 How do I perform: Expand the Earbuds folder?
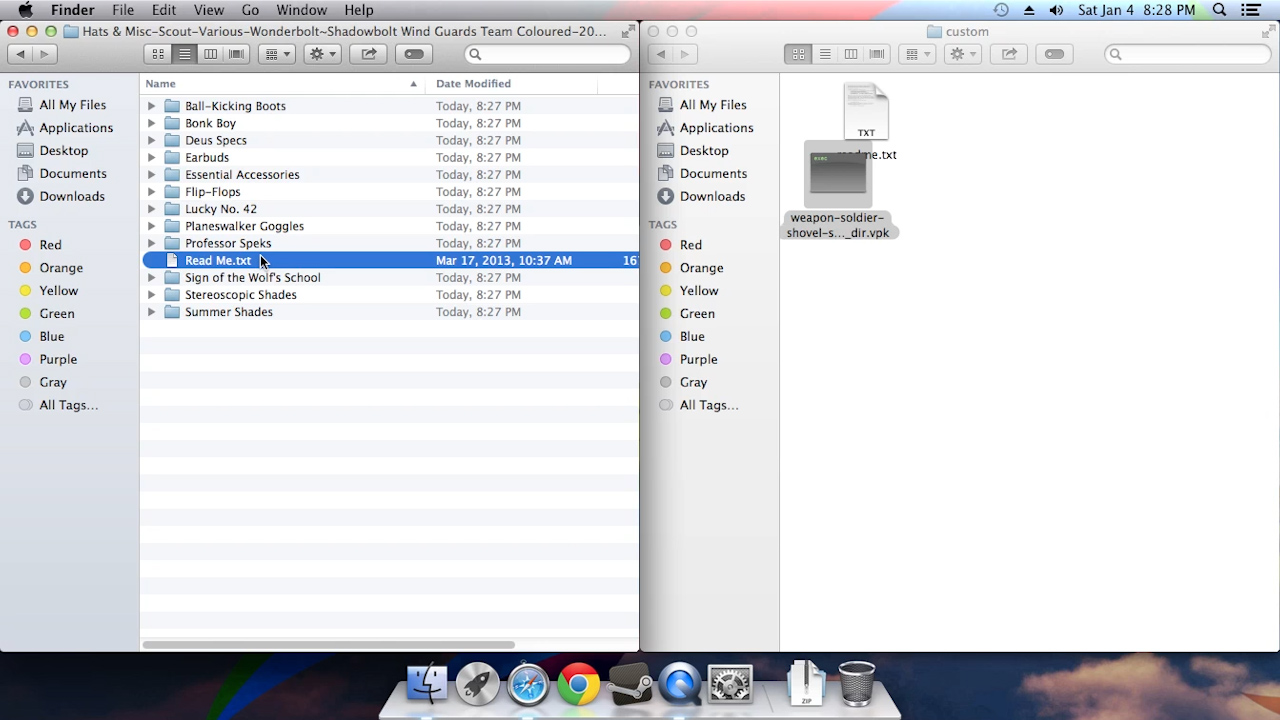(151, 157)
